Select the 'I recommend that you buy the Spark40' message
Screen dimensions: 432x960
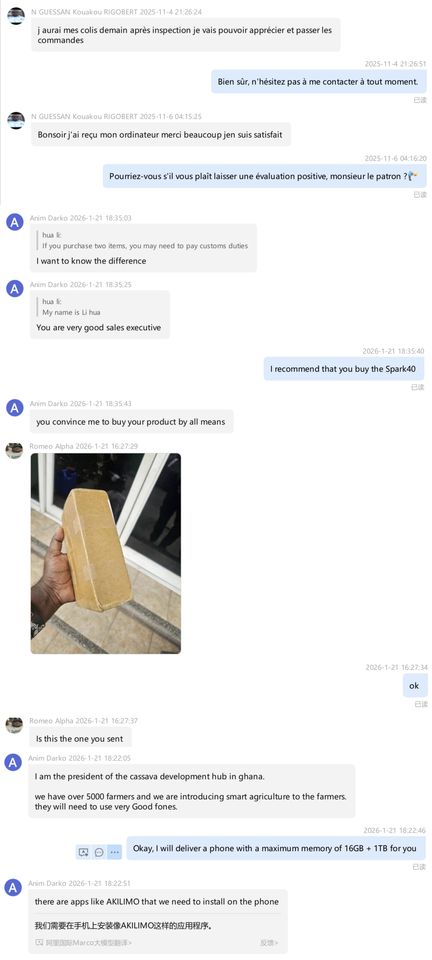pyautogui.click(x=344, y=369)
